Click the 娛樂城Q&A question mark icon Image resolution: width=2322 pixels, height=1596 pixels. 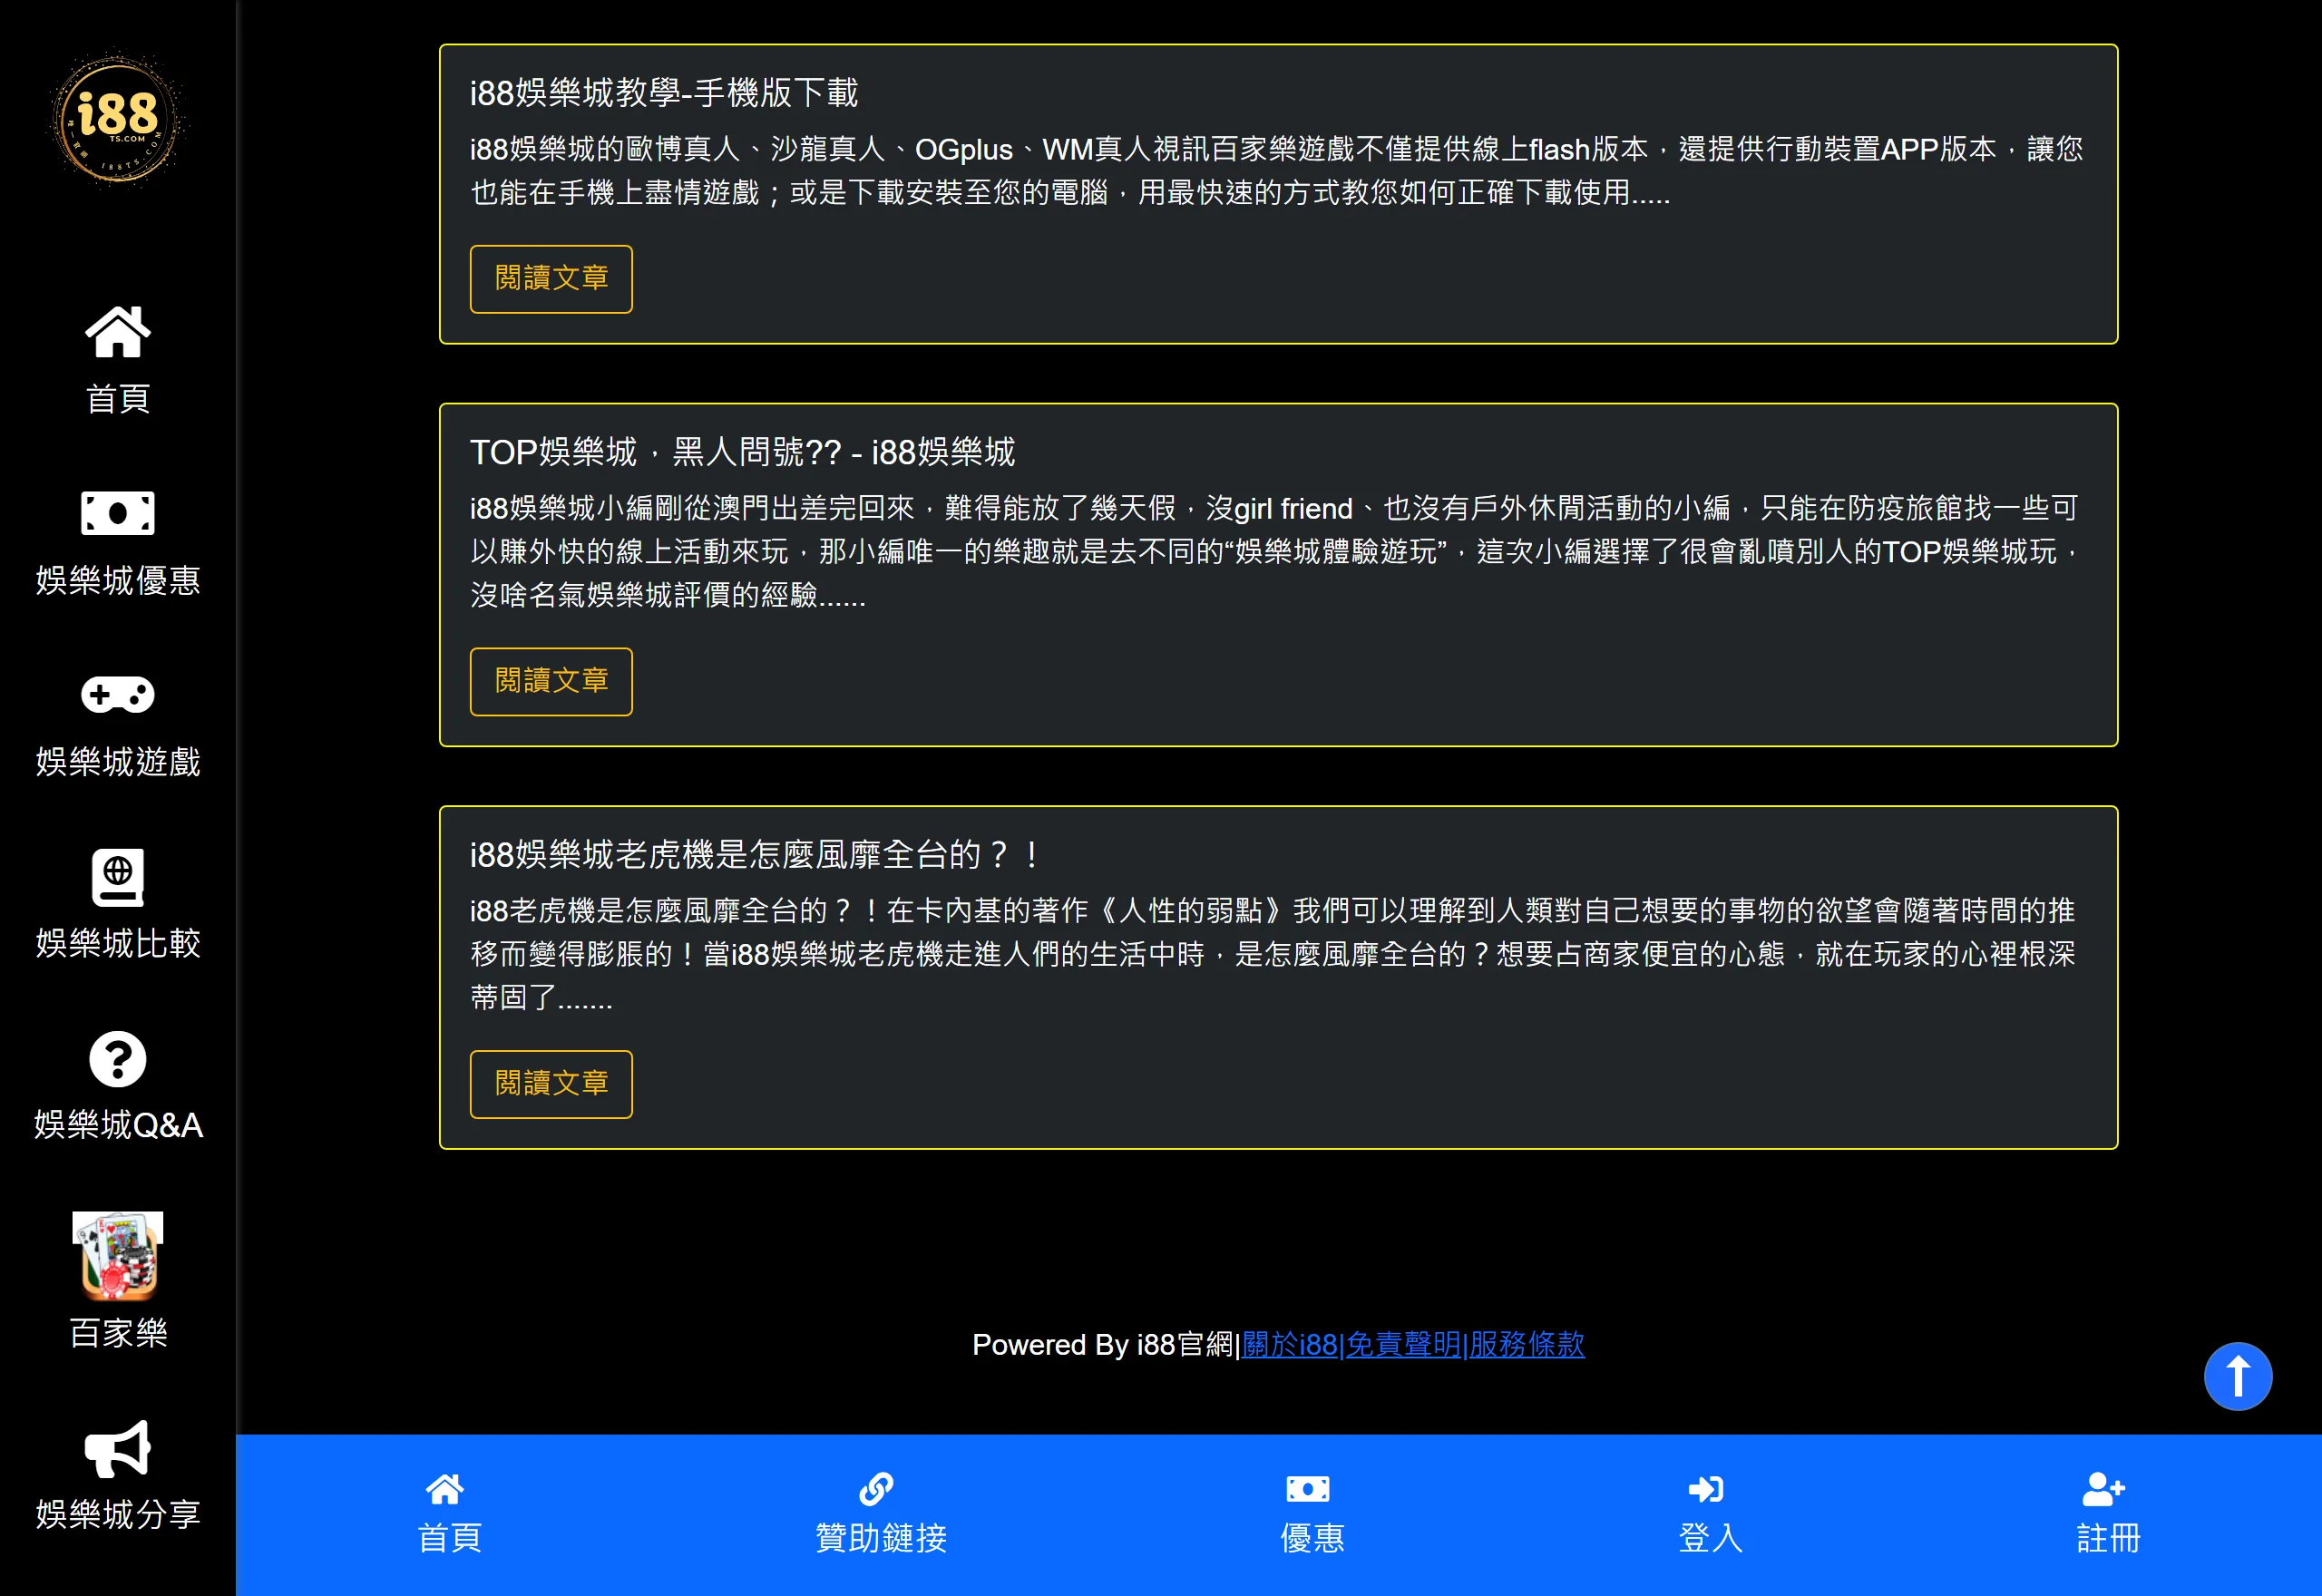pyautogui.click(x=118, y=1059)
